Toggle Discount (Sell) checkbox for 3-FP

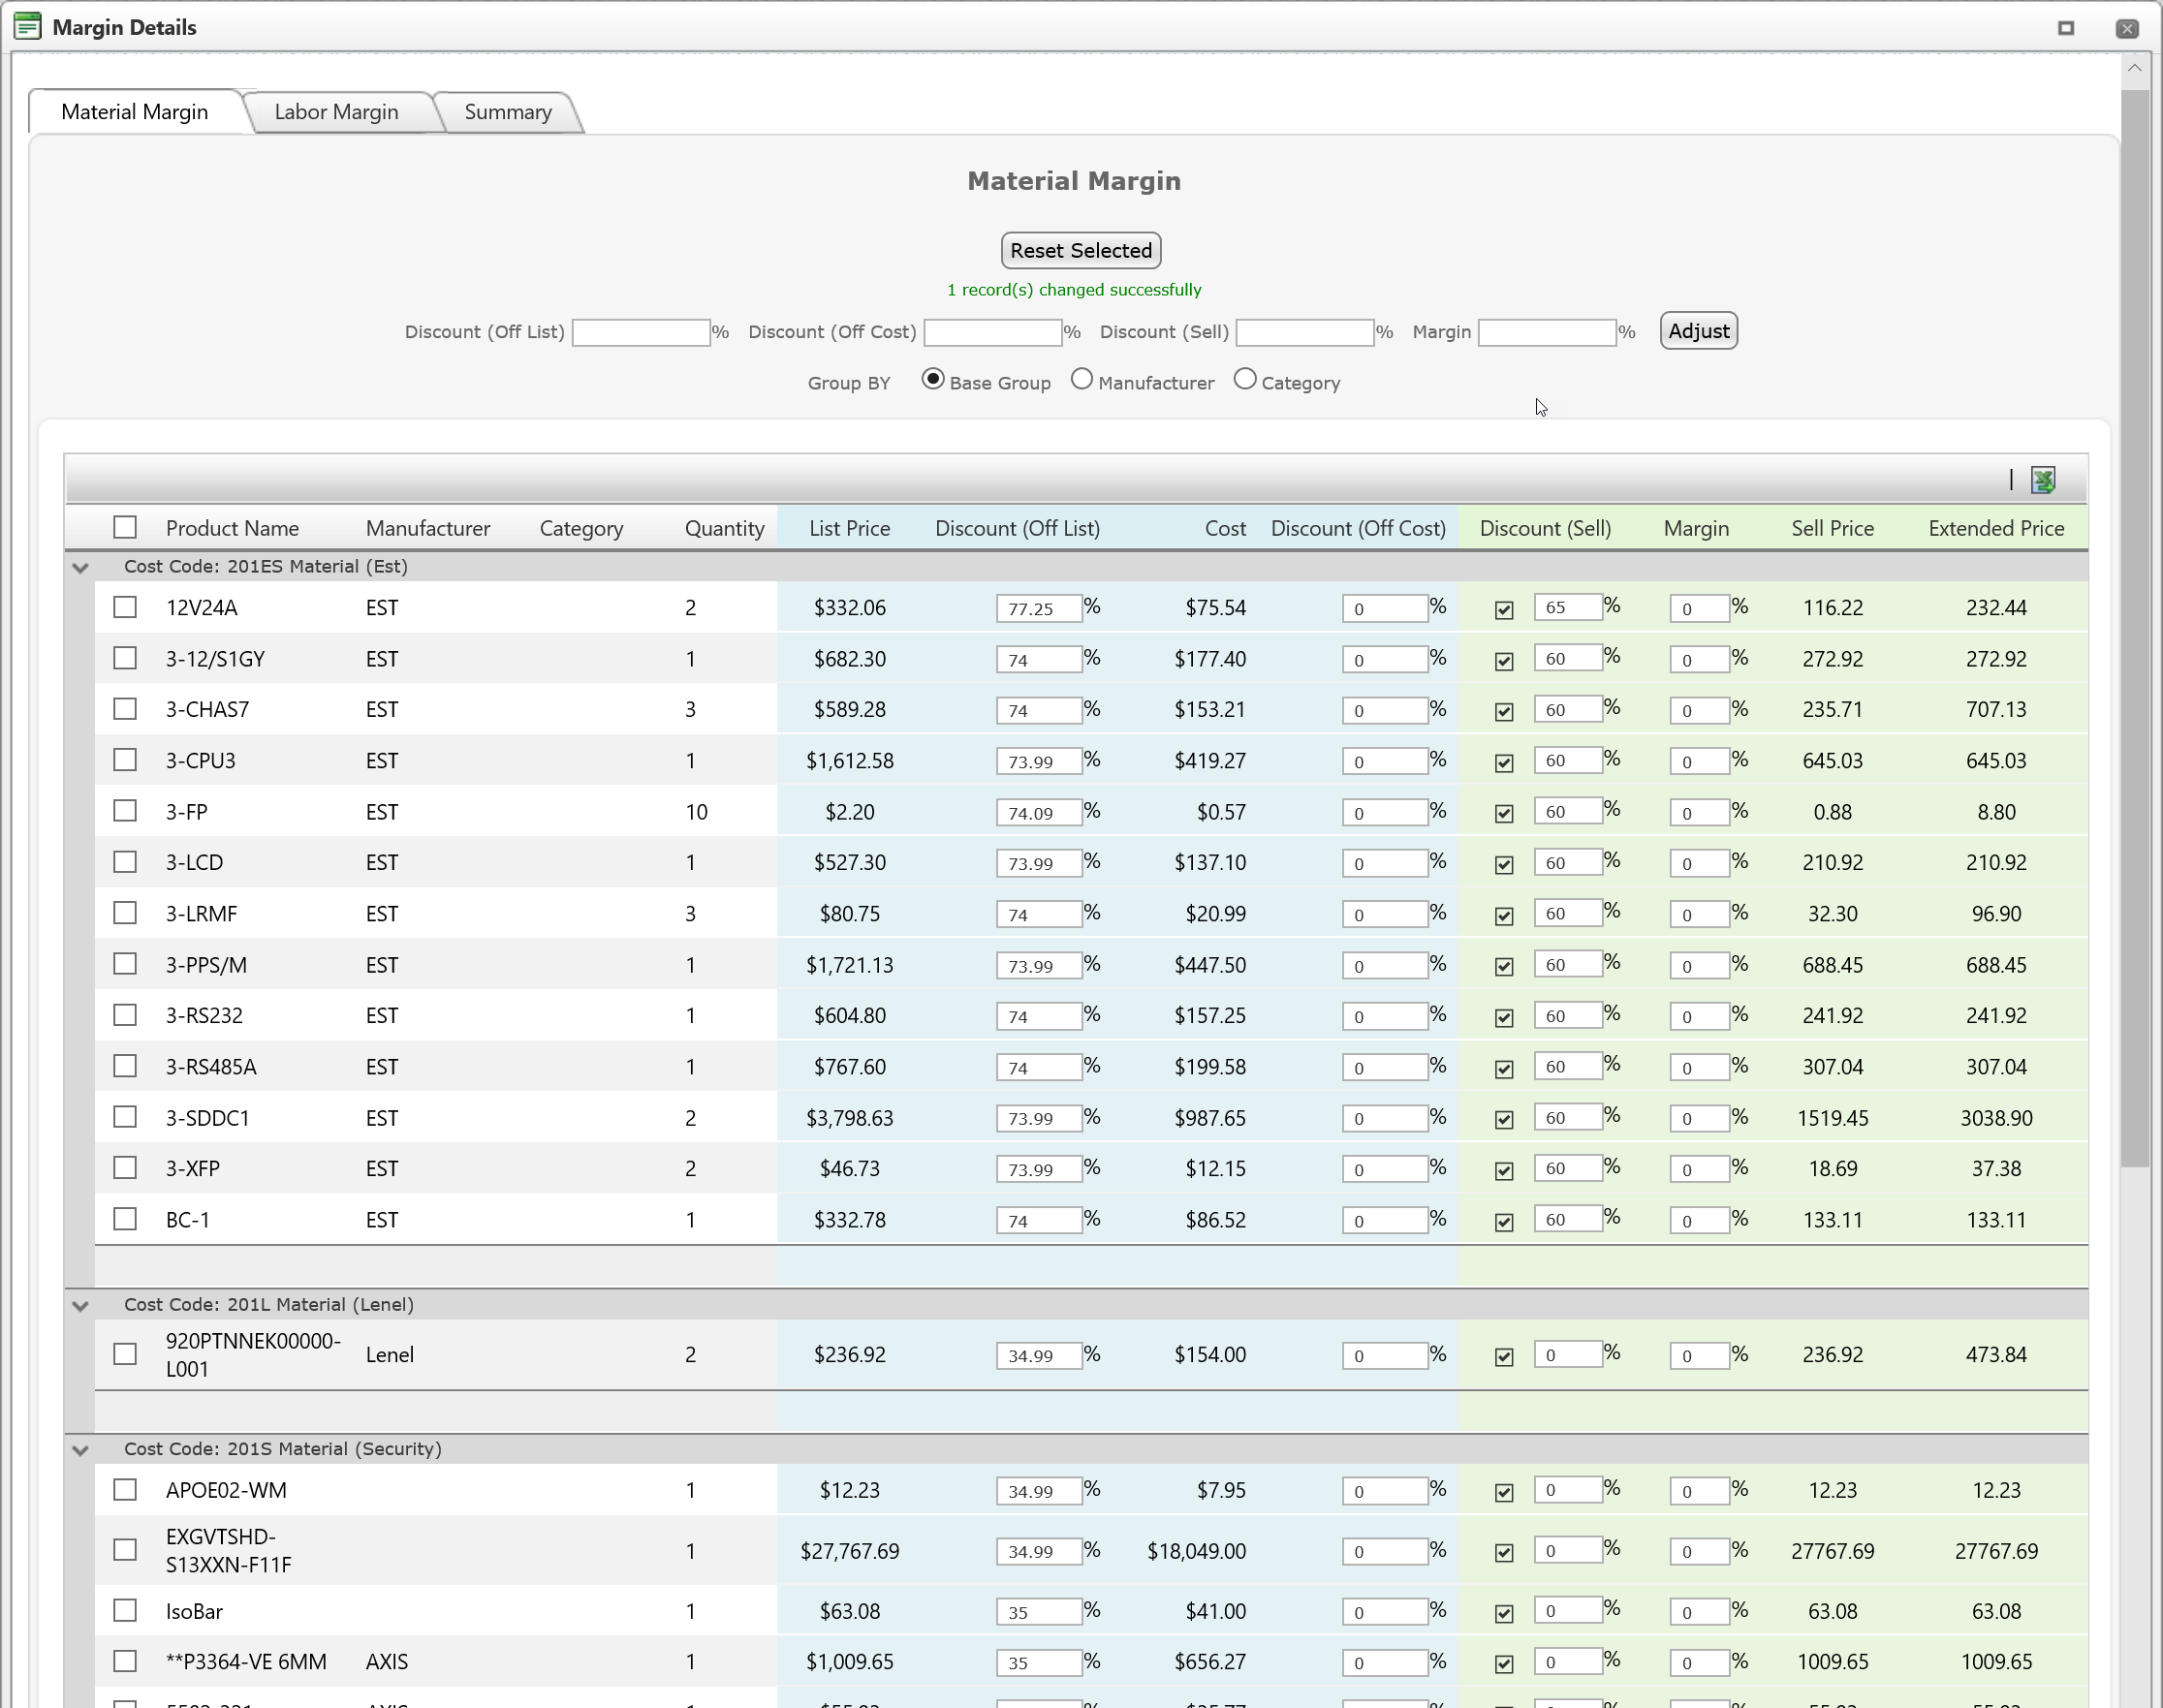pos(1504,814)
